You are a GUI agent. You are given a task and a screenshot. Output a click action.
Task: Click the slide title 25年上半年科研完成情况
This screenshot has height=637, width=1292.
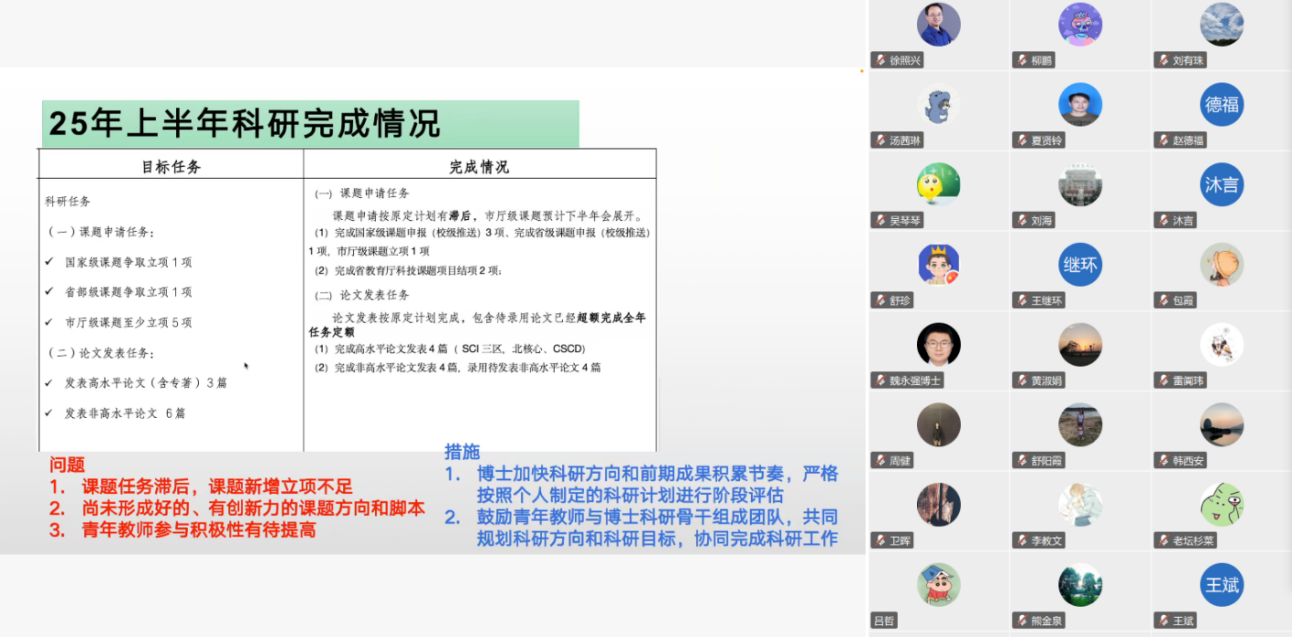tap(245, 124)
